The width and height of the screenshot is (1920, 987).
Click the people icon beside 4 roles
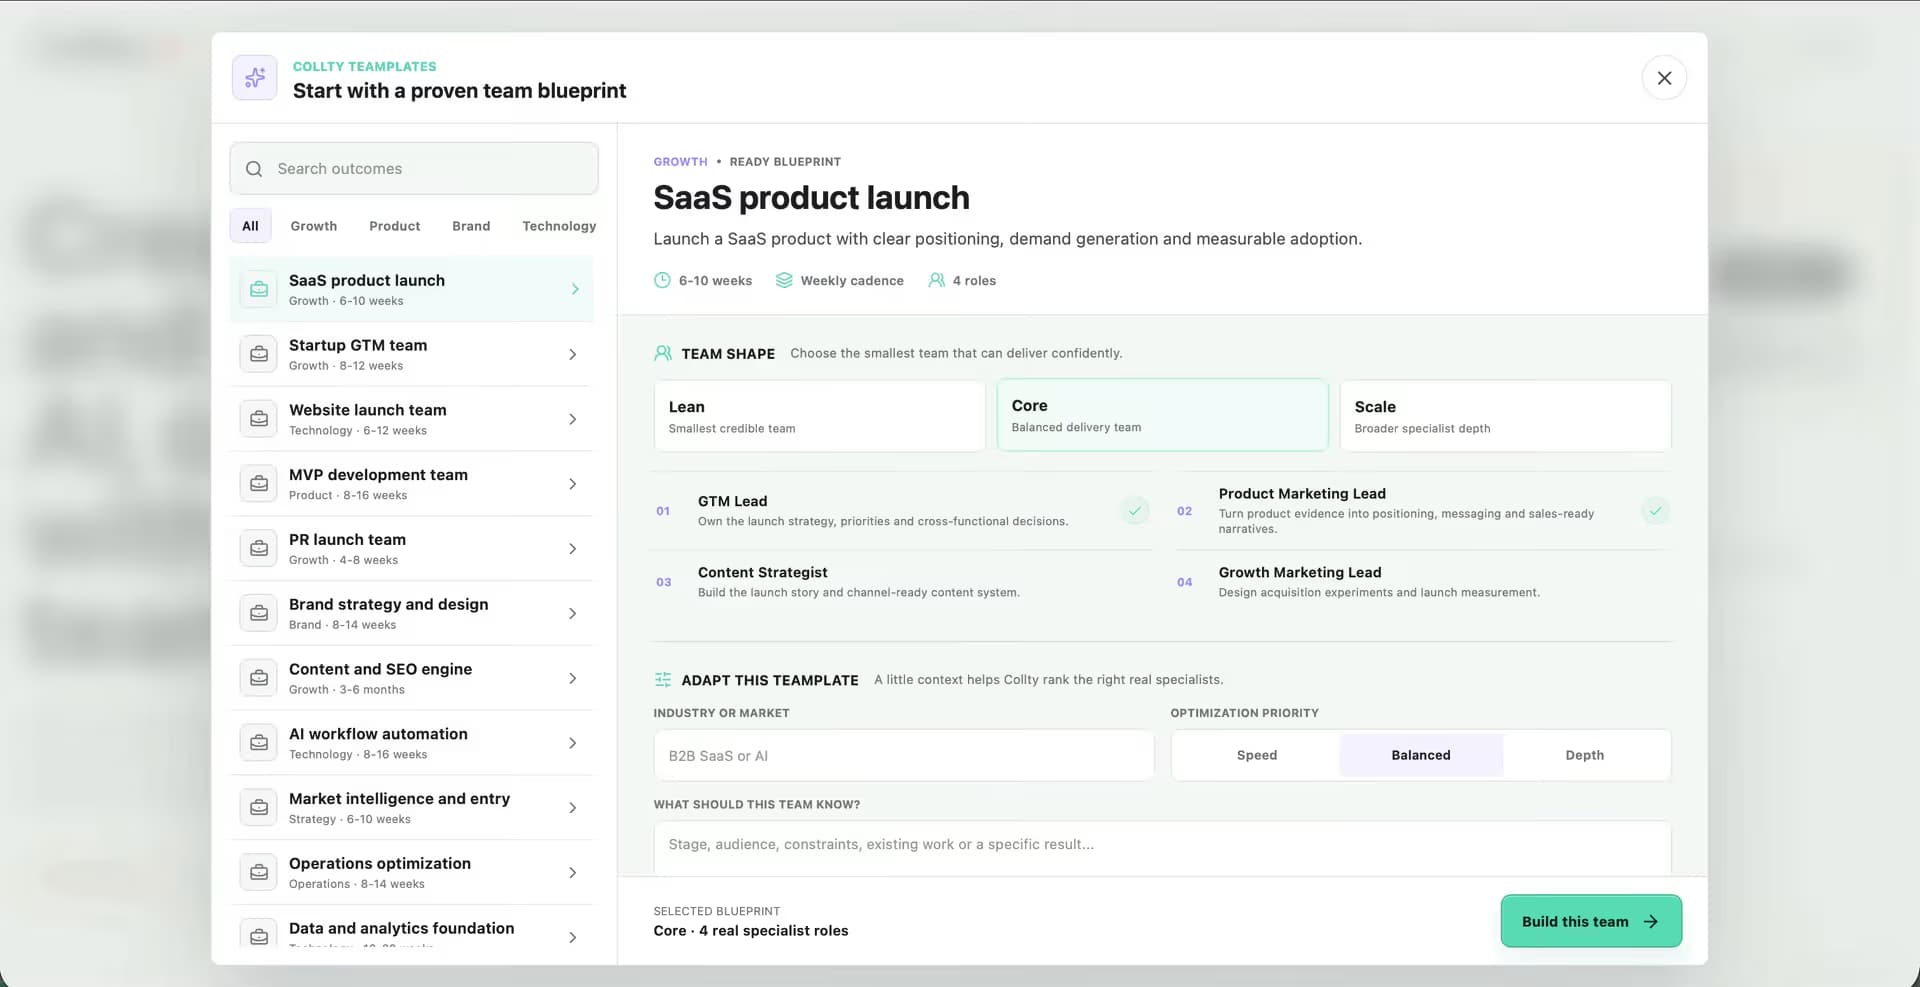click(936, 281)
